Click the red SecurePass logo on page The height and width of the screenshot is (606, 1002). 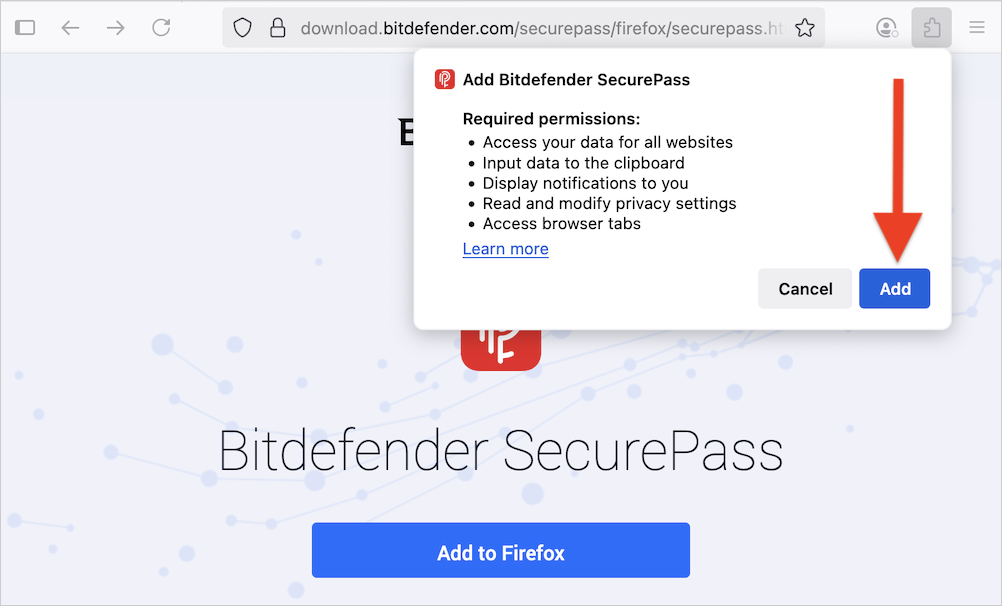click(x=500, y=346)
